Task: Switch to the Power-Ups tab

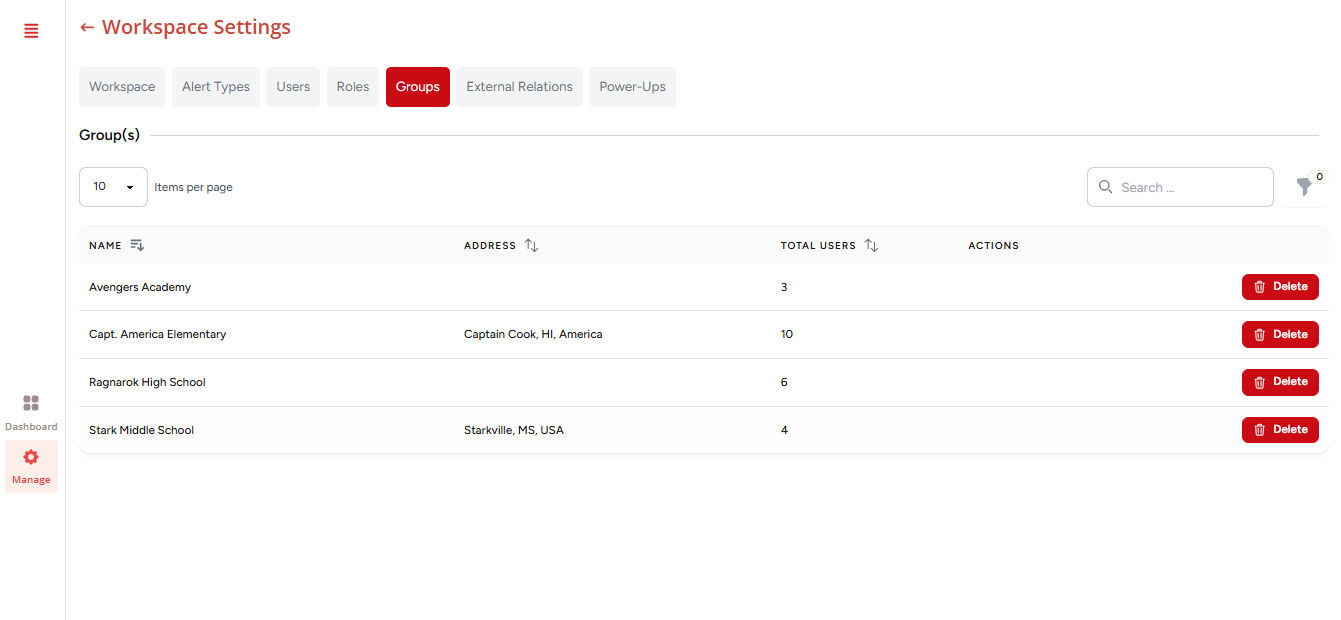Action: pyautogui.click(x=632, y=87)
